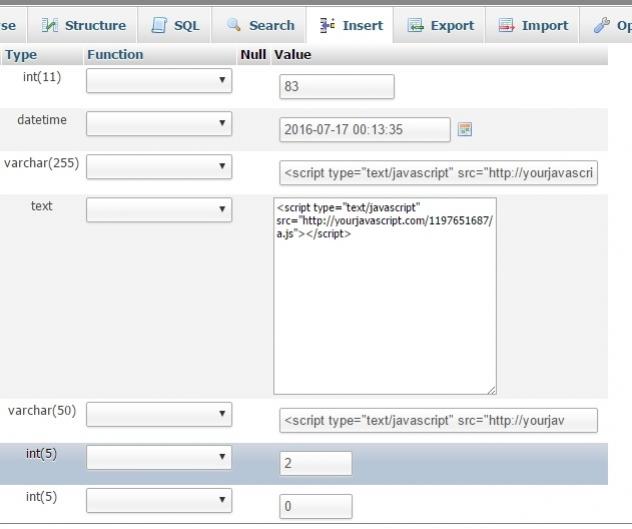This screenshot has height=529, width=632.
Task: Open Function dropdown for int(11) row
Action: point(159,81)
